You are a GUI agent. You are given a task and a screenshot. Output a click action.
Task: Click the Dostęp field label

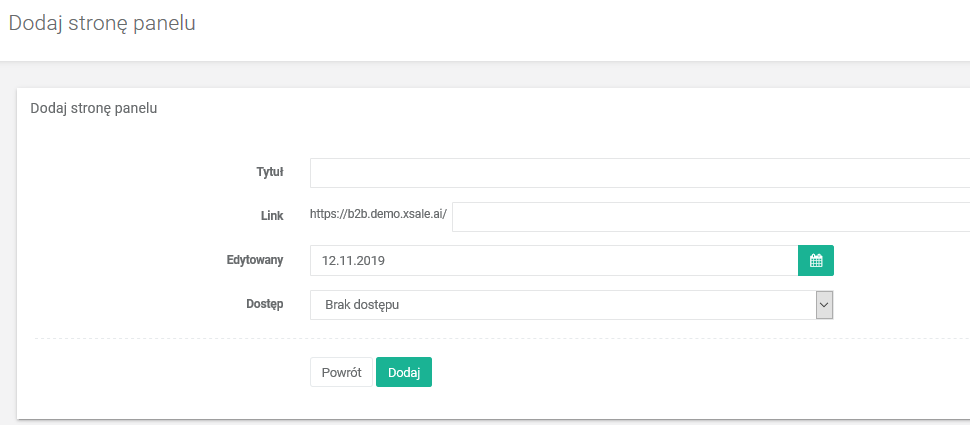click(x=262, y=304)
